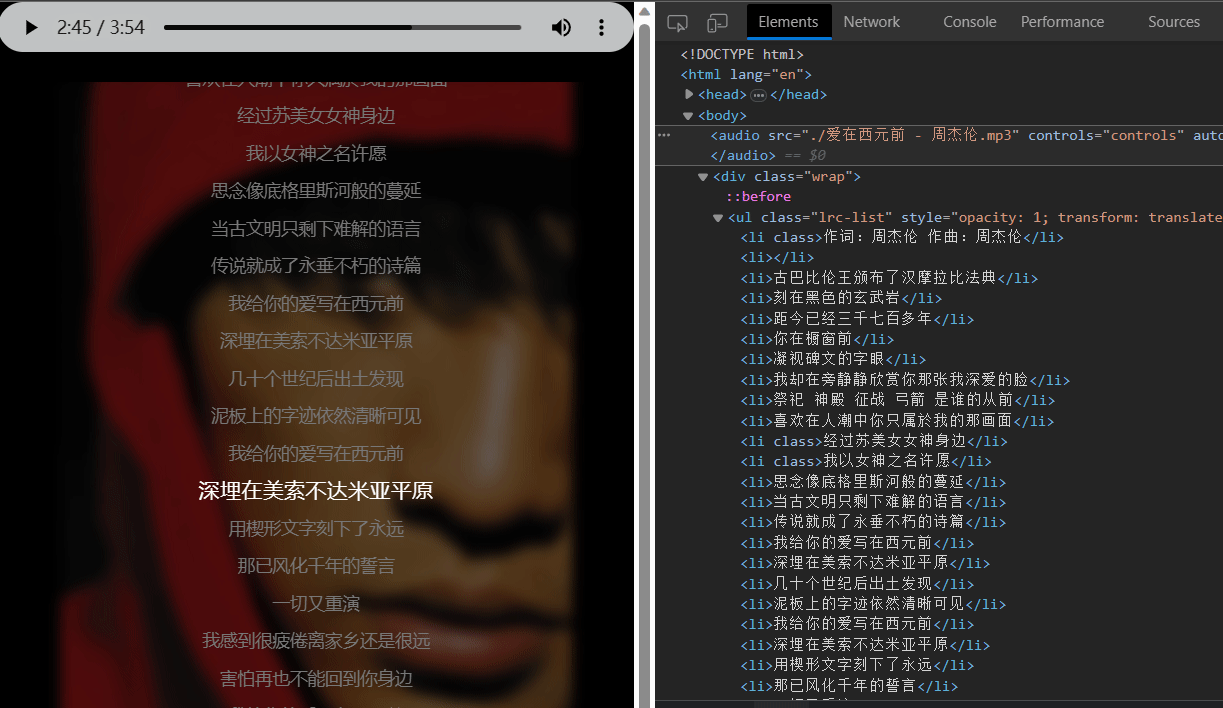Select li 我却在旁静静欣赏你那张我深爱的脸
1223x708 pixels.
click(x=905, y=380)
